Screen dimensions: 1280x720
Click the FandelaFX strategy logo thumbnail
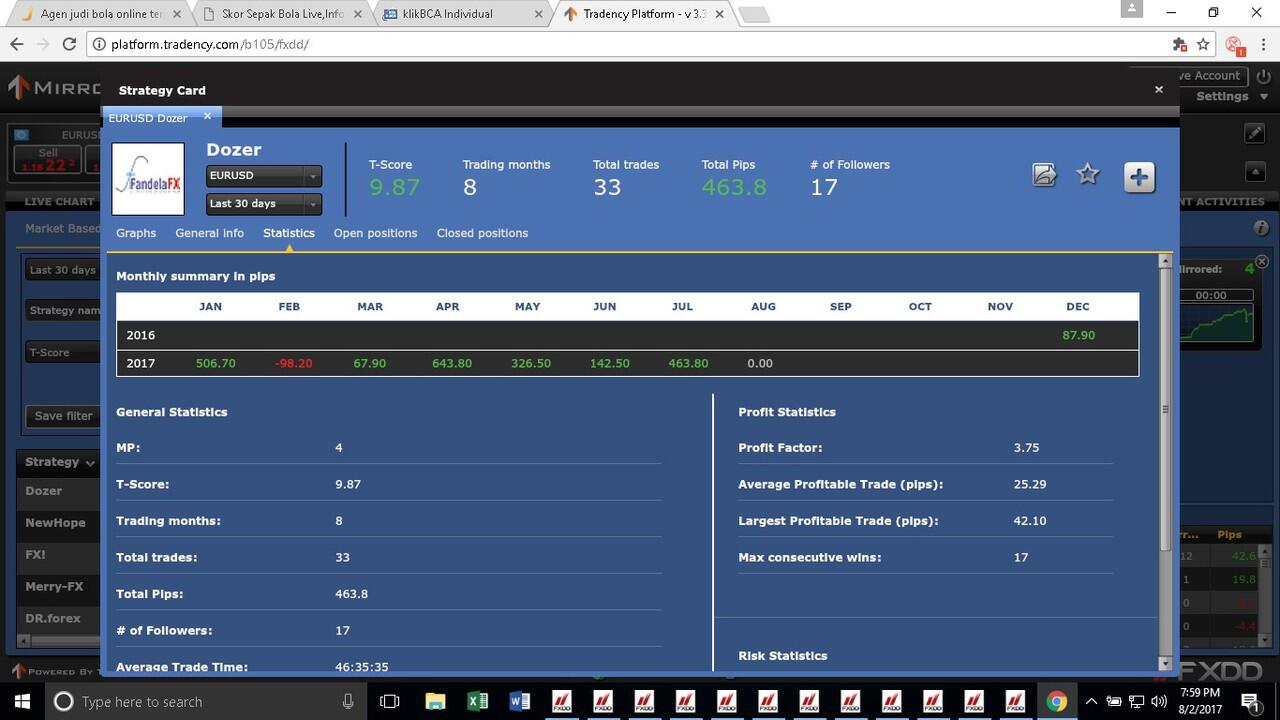[147, 178]
